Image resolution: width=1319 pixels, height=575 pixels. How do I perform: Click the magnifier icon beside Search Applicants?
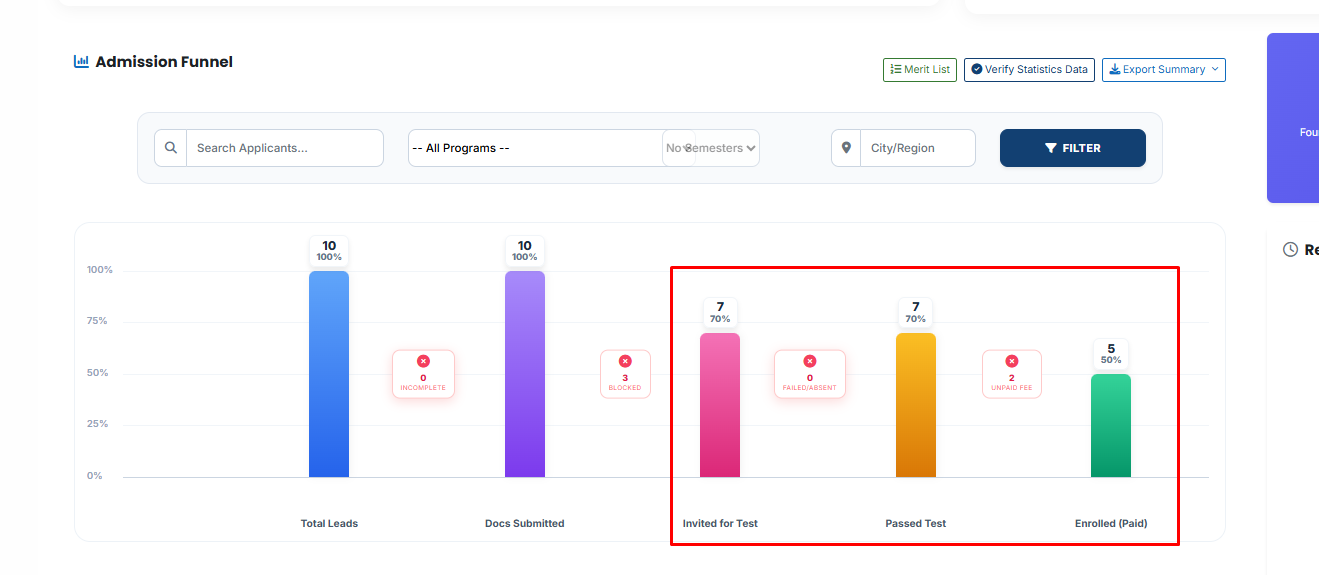[171, 148]
